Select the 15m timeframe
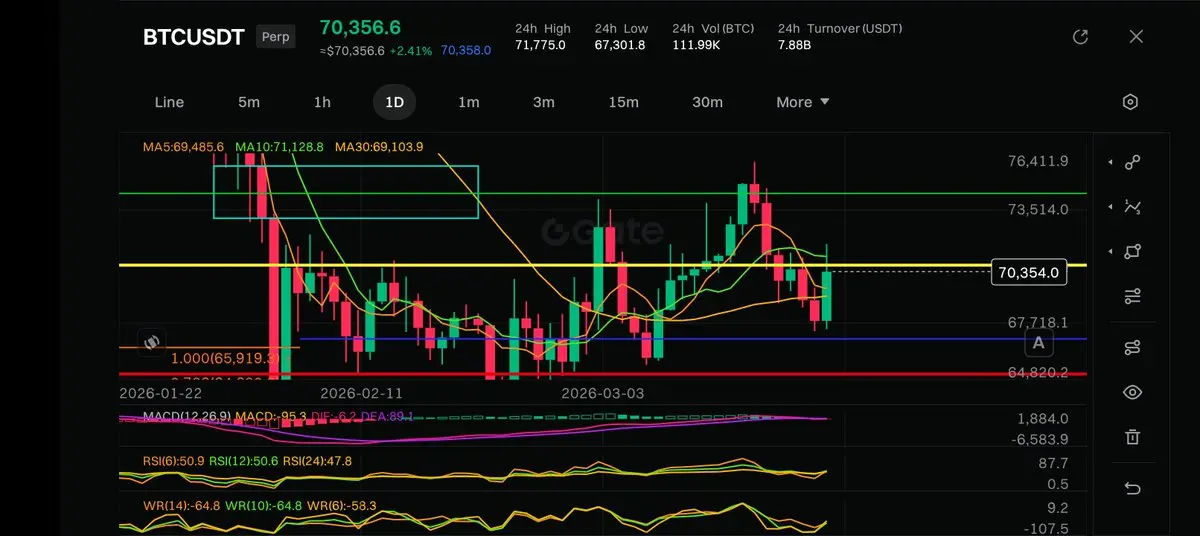This screenshot has width=1200, height=536. coord(624,102)
